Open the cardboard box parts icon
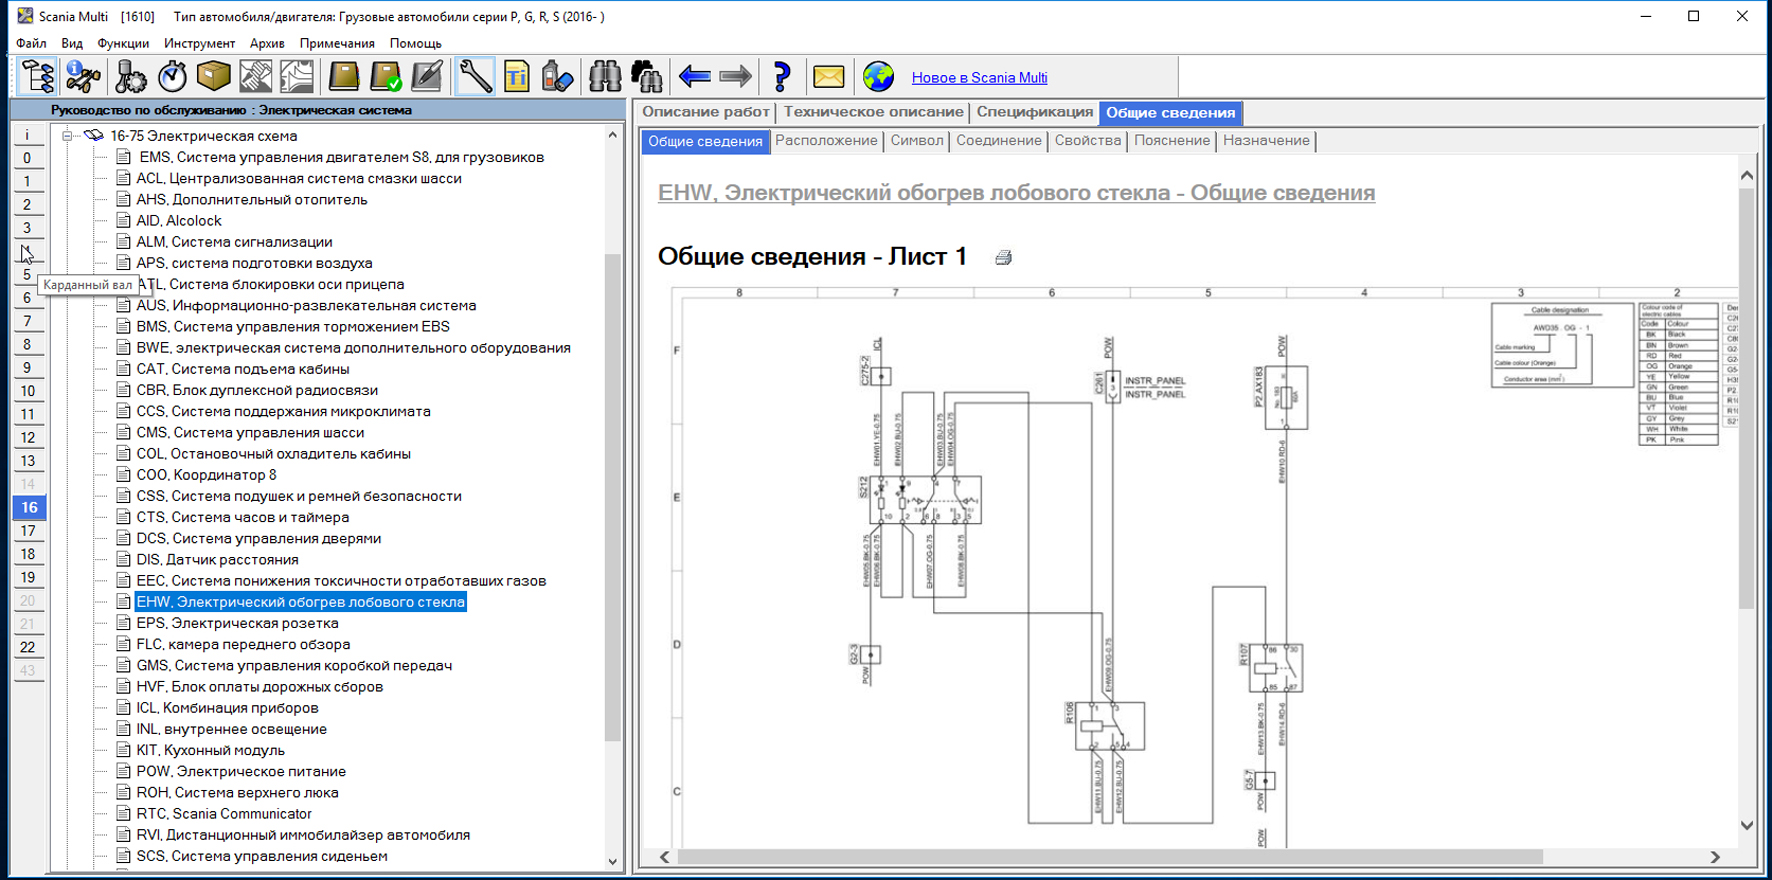1772x880 pixels. 213,77
